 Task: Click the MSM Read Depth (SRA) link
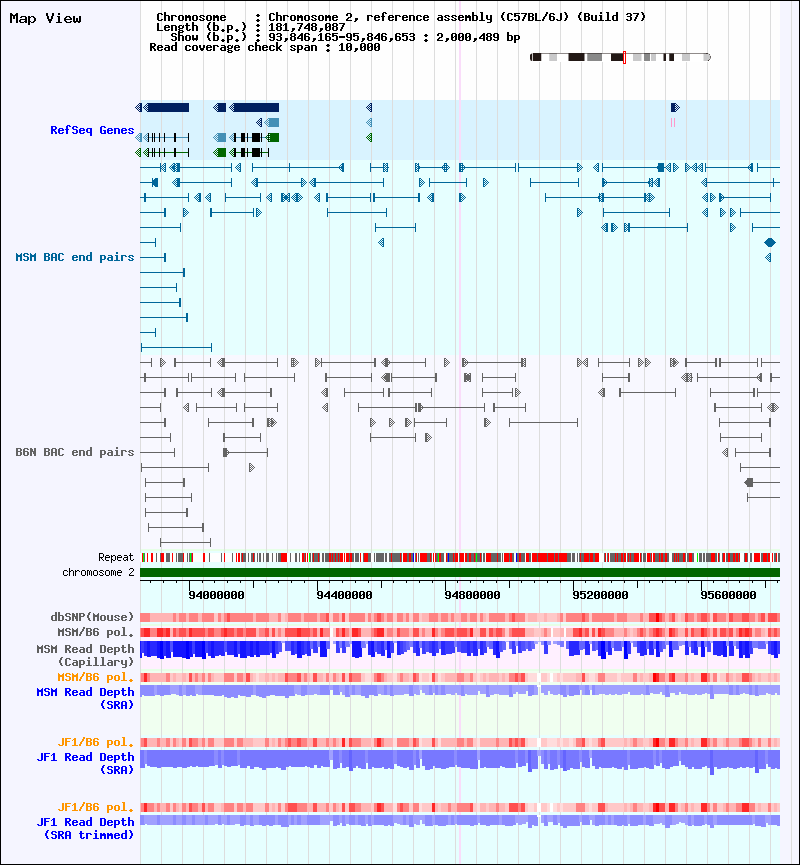86,698
